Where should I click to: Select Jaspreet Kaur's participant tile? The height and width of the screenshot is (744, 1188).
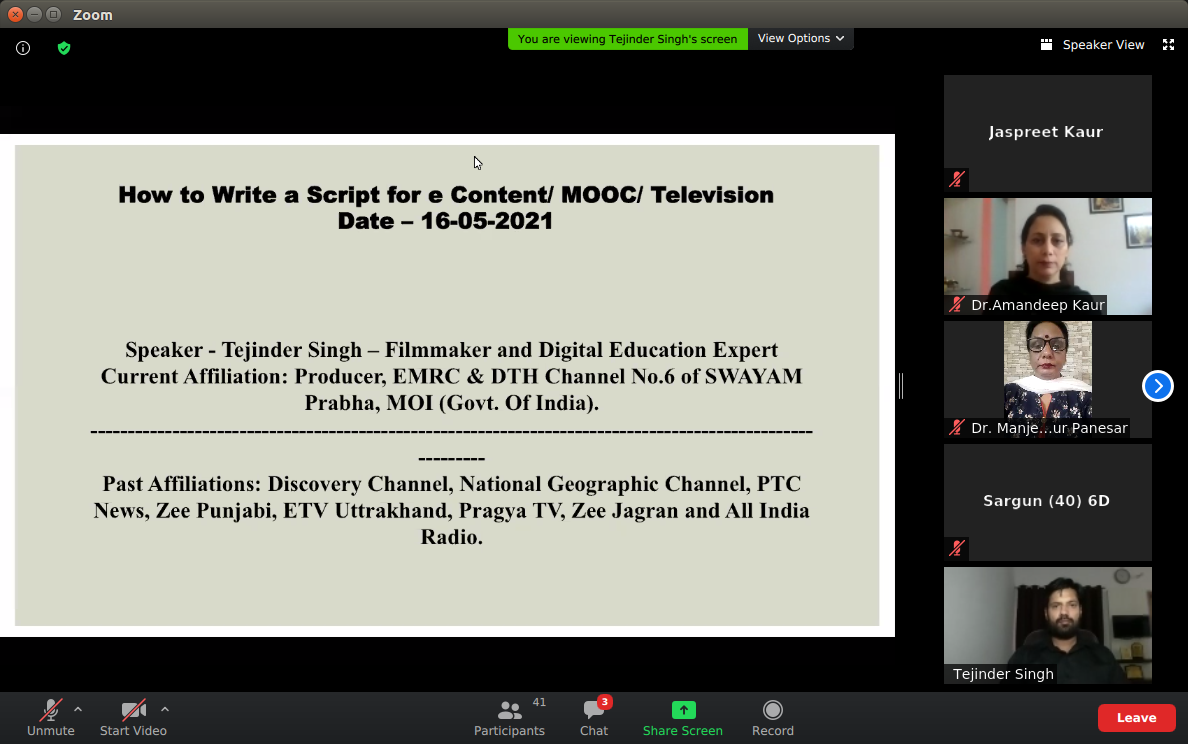pyautogui.click(x=1047, y=133)
